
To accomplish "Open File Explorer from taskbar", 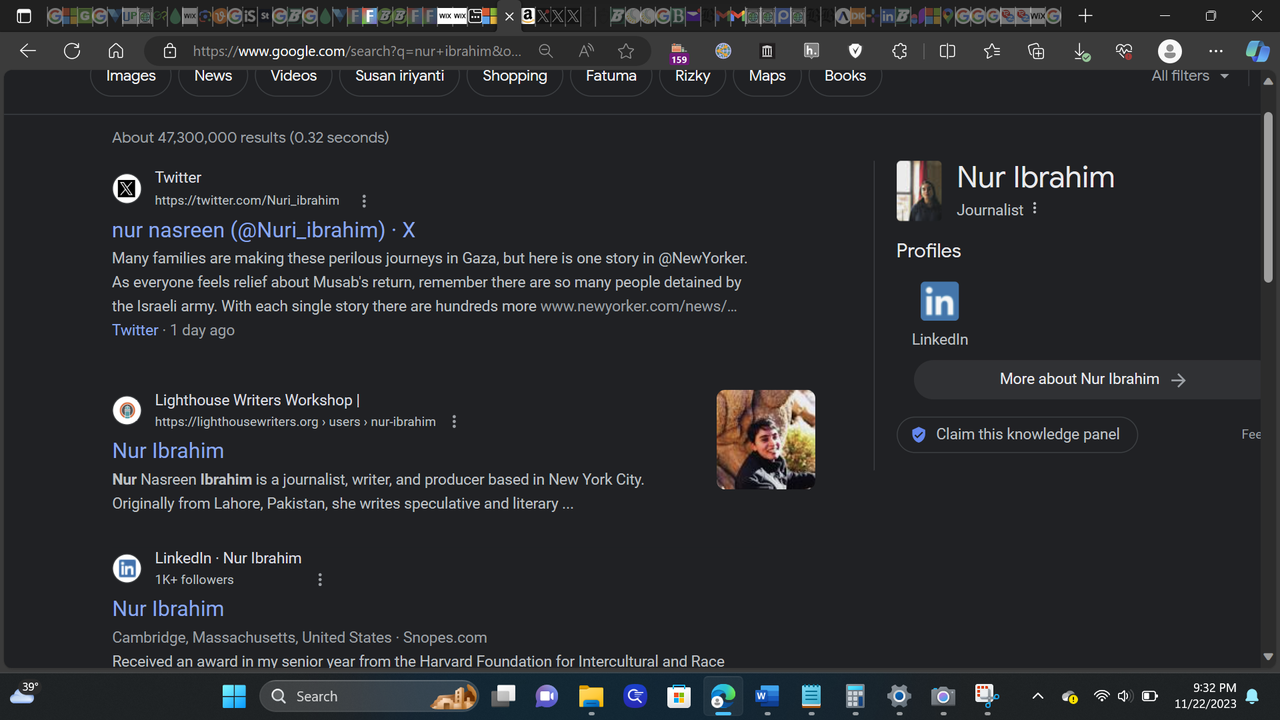I will pyautogui.click(x=591, y=696).
